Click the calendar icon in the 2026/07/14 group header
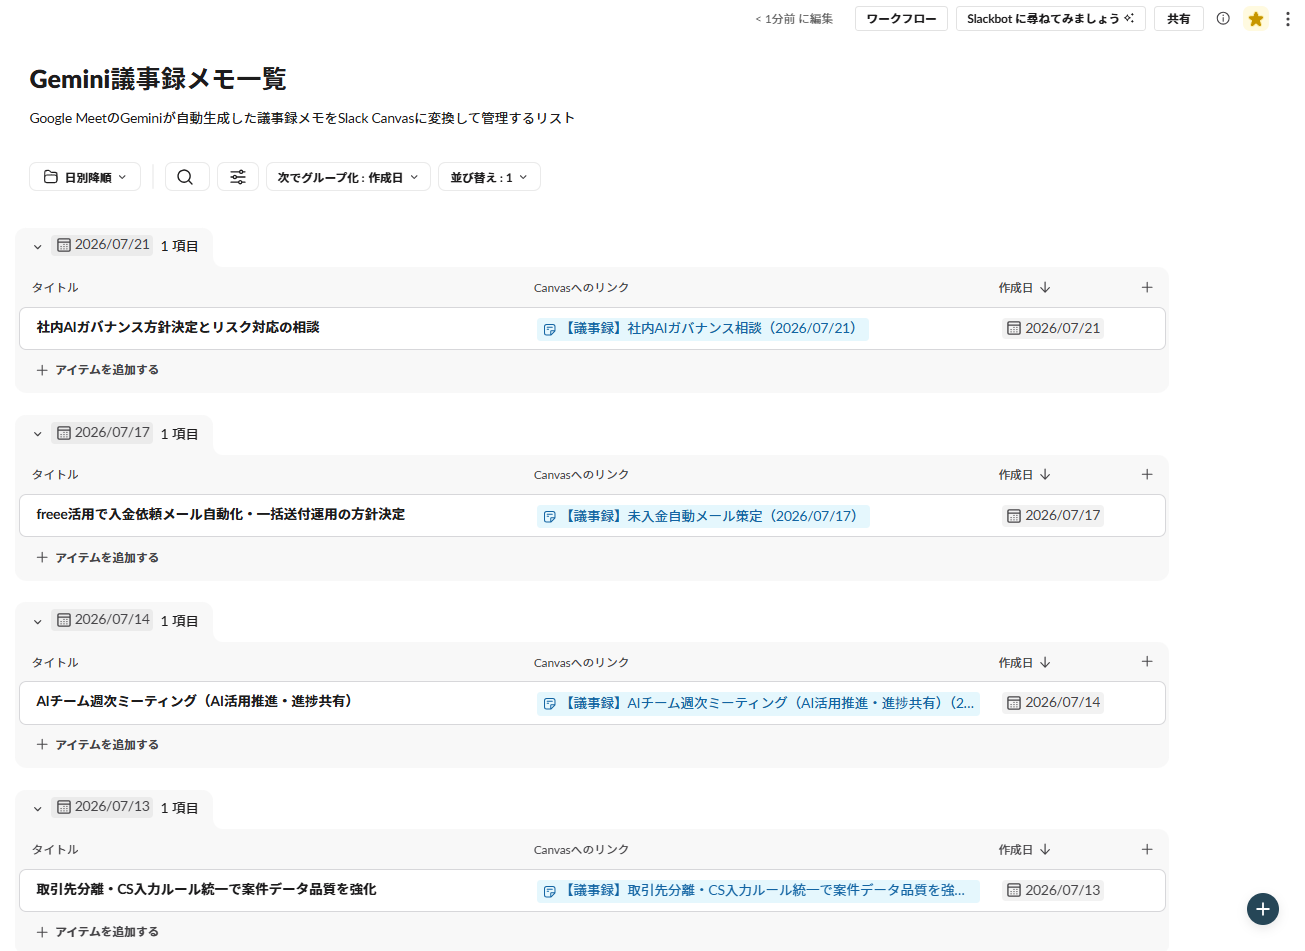The height and width of the screenshot is (951, 1305). [64, 620]
